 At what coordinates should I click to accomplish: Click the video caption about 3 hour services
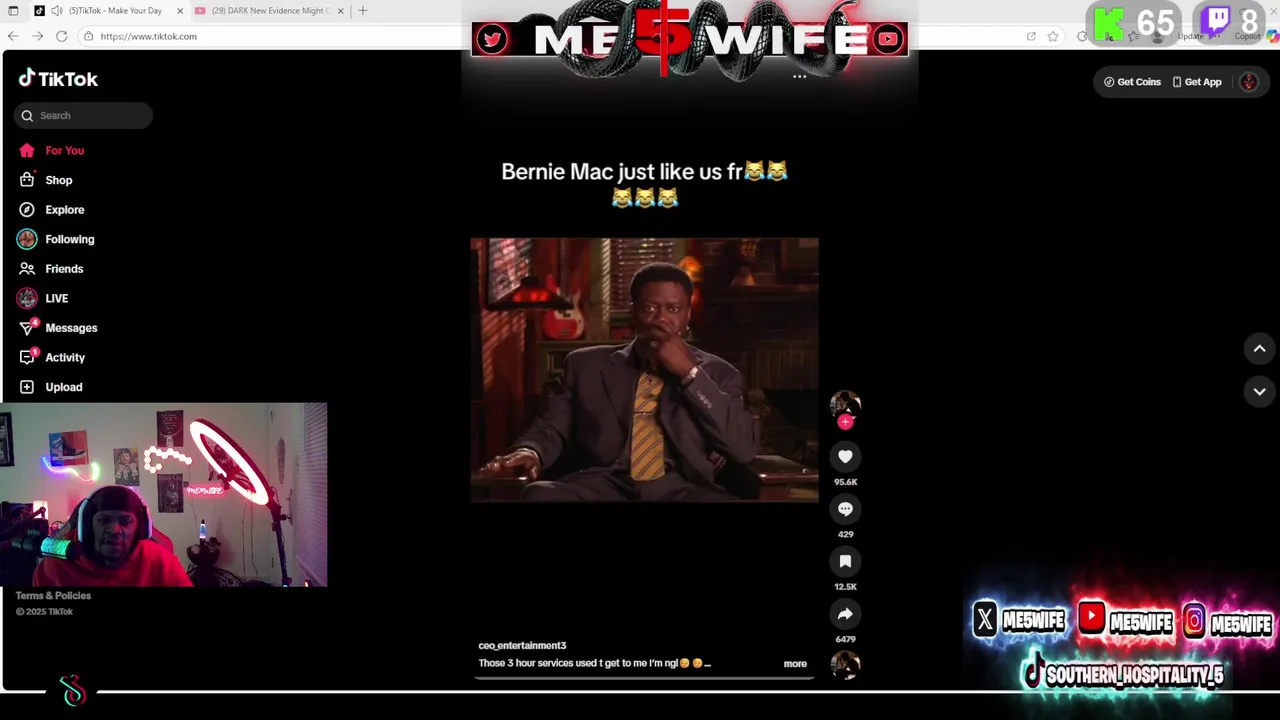coord(594,663)
